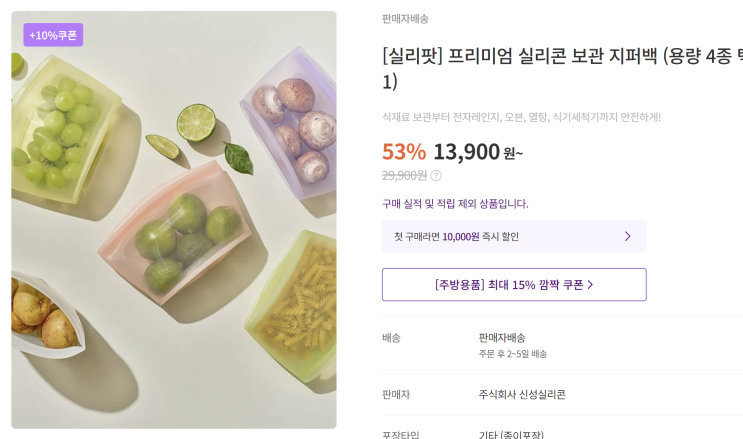The height and width of the screenshot is (439, 743).
Task: Click the 포장타입 row label
Action: [x=400, y=434]
